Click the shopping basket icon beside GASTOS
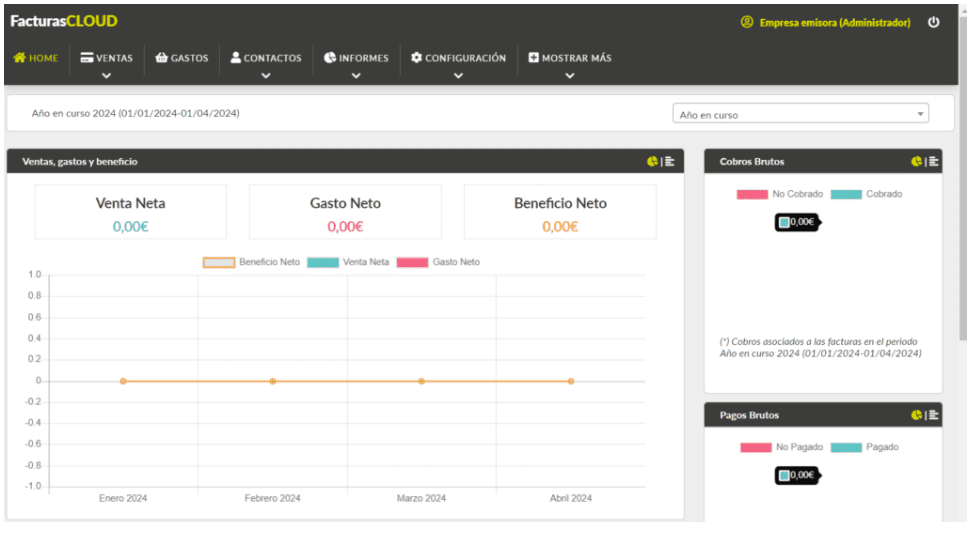Image resolution: width=971 pixels, height=537 pixels. [x=162, y=58]
